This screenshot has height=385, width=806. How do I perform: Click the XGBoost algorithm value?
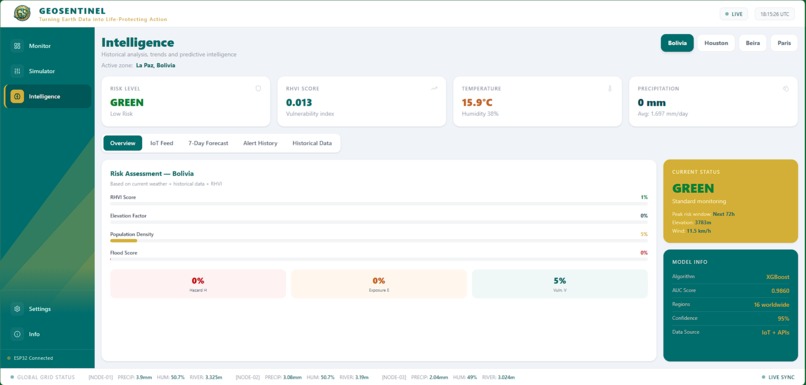[778, 277]
